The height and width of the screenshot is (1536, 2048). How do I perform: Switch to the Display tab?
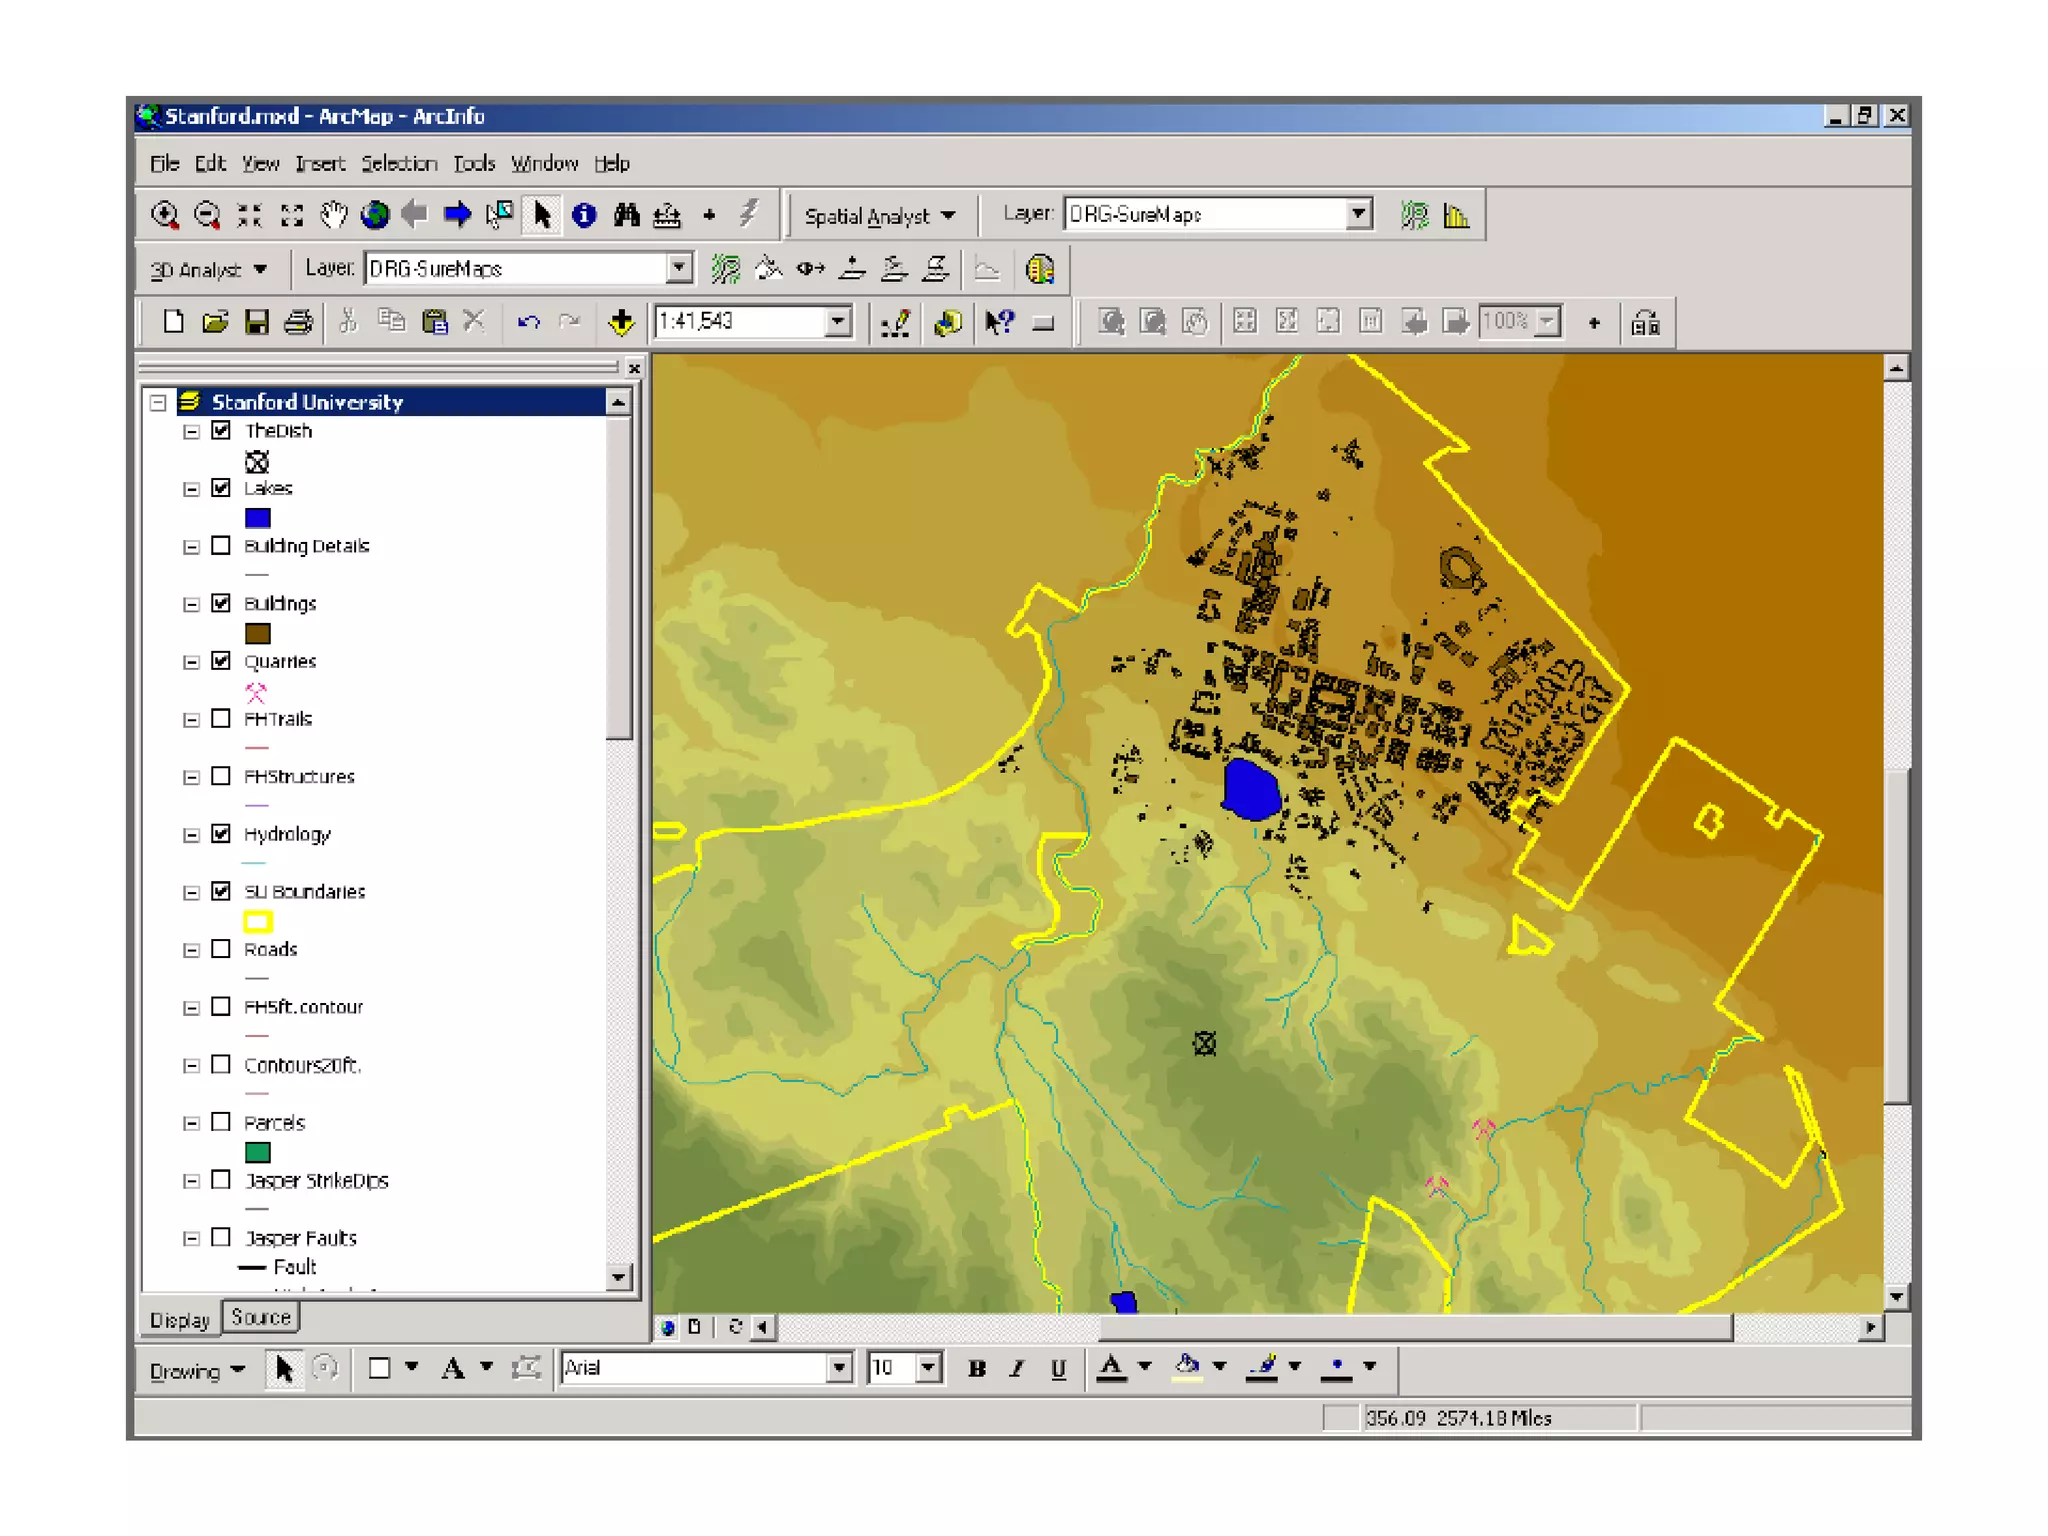click(x=180, y=1320)
